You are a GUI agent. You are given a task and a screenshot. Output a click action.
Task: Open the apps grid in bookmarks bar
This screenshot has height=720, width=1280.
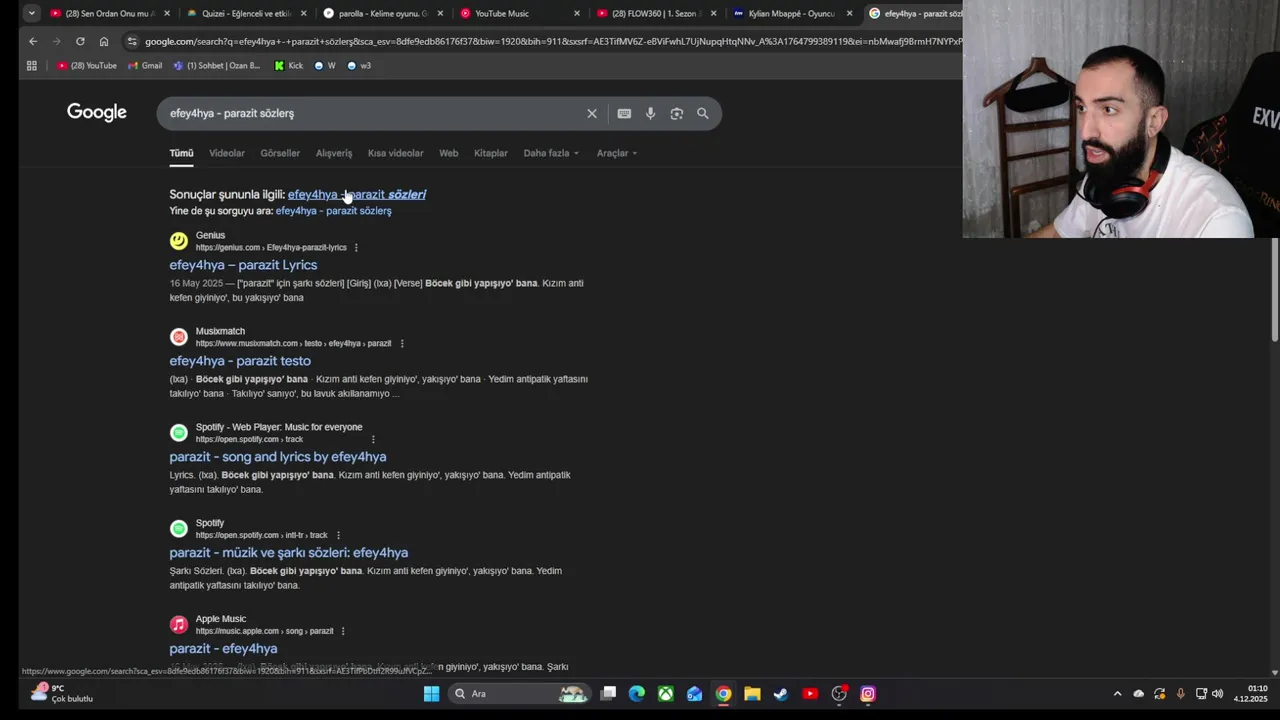(32, 65)
